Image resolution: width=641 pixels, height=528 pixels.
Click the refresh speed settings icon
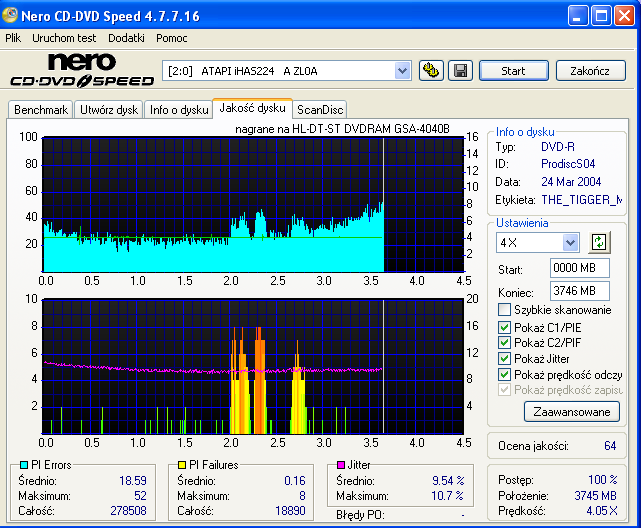[x=599, y=242]
